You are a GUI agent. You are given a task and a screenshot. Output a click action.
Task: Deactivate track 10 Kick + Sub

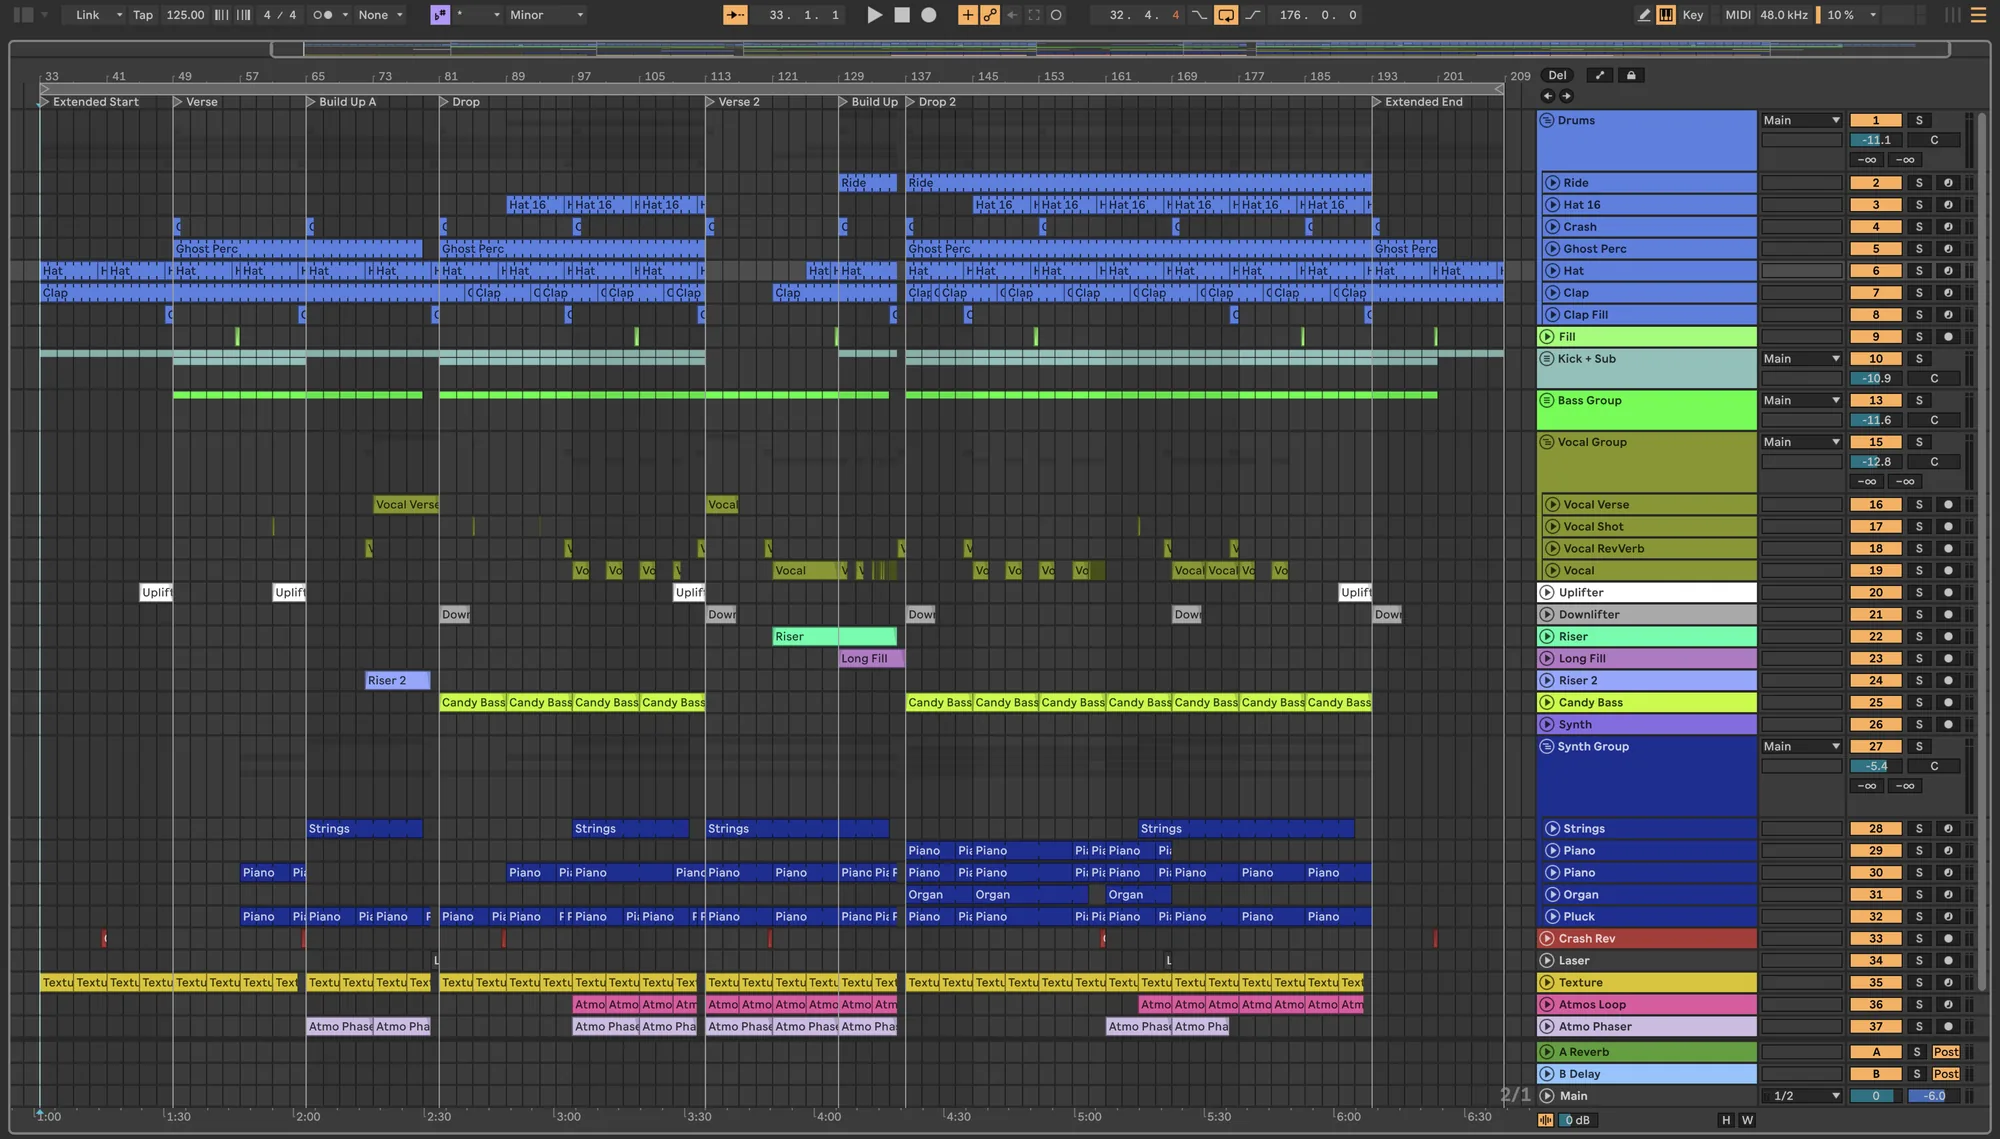click(x=1875, y=359)
